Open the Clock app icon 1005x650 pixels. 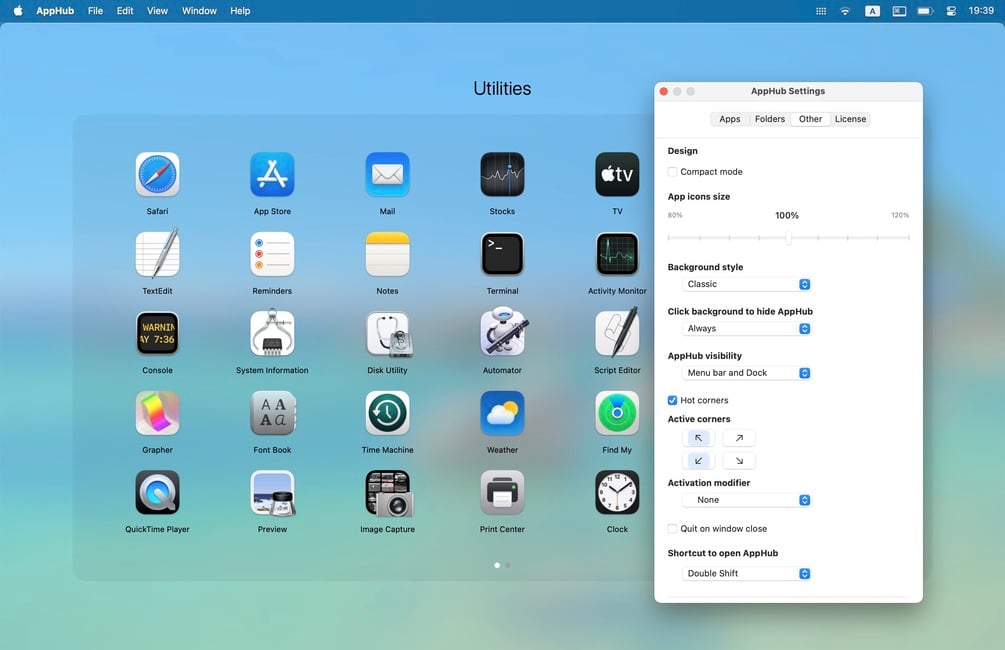617,492
